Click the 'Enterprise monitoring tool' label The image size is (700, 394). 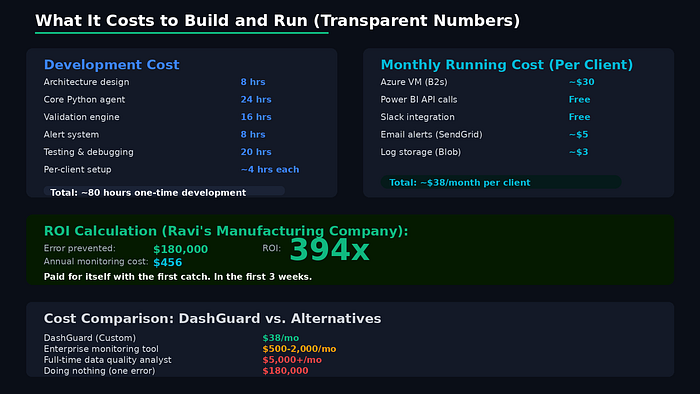[x=101, y=349]
